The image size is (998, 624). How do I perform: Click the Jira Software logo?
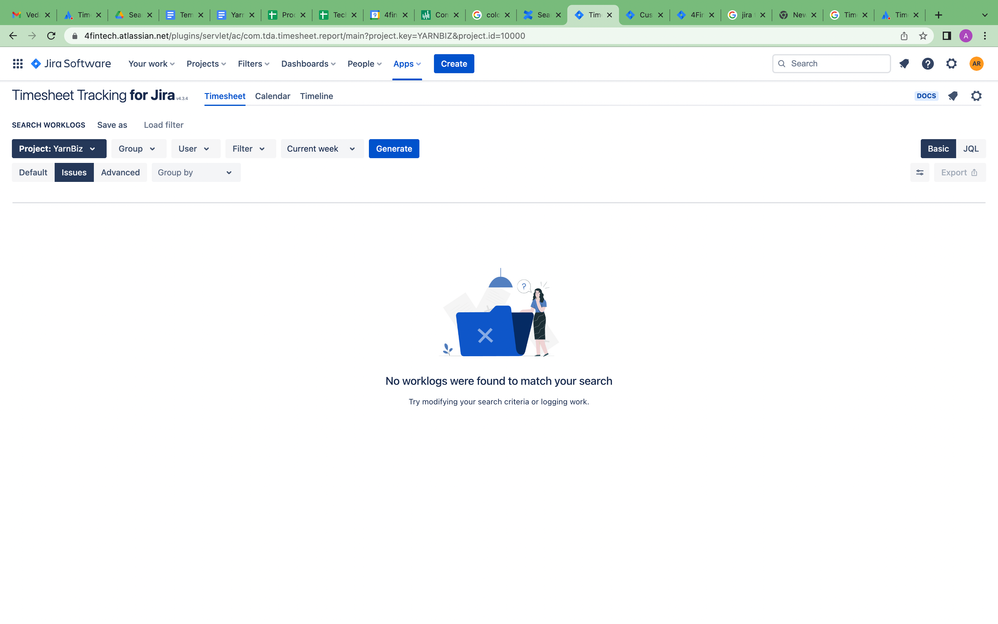pyautogui.click(x=71, y=64)
